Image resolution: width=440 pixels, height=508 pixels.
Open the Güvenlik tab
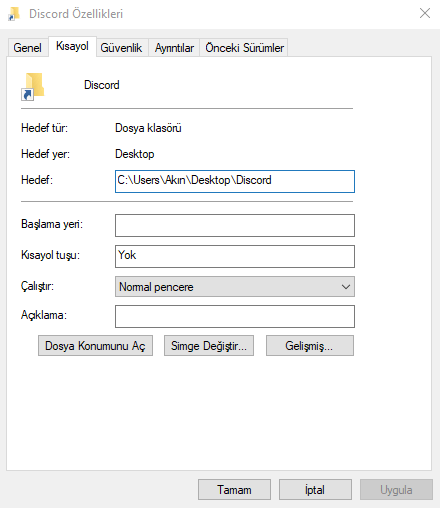(x=121, y=48)
